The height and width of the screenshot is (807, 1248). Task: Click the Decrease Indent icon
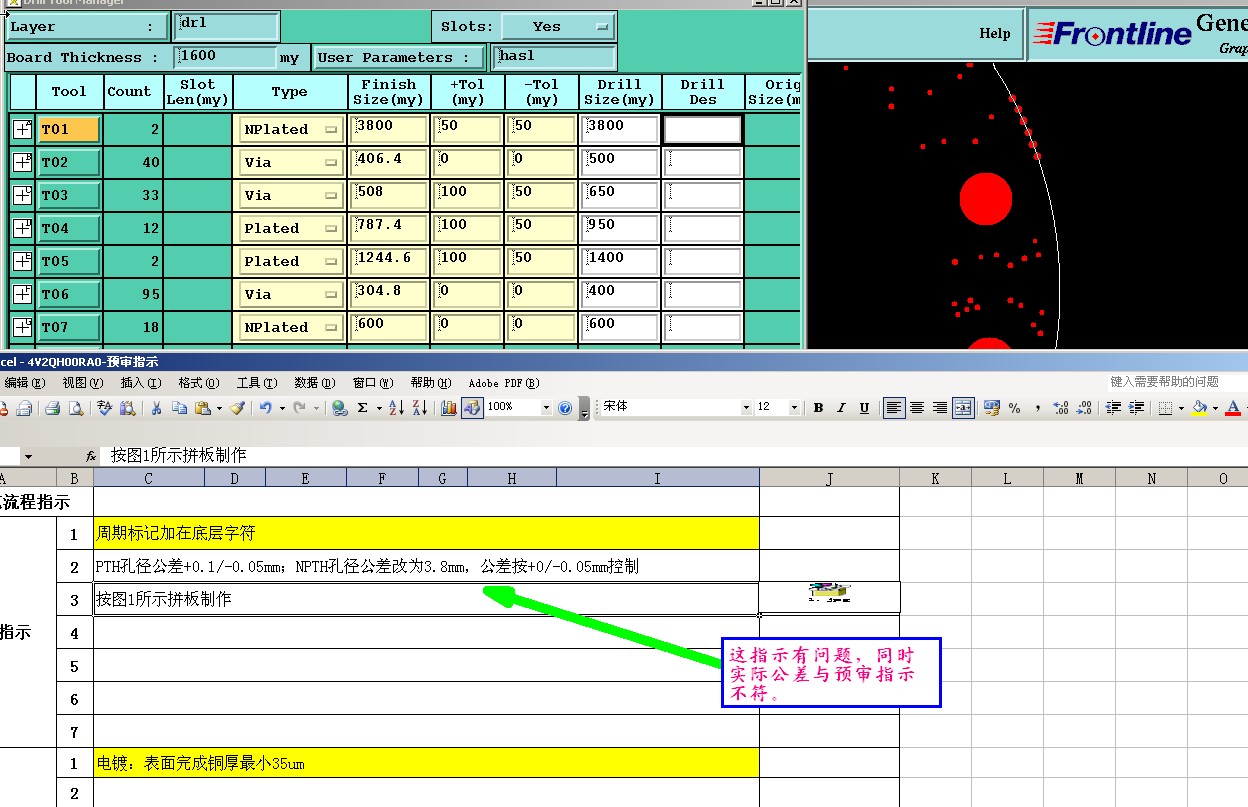1113,408
